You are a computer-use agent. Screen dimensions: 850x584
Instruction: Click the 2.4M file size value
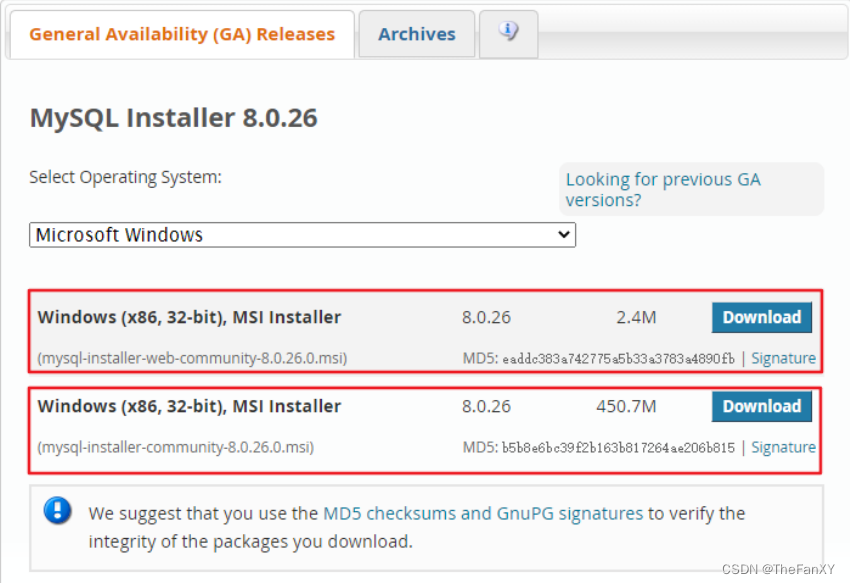pyautogui.click(x=636, y=317)
